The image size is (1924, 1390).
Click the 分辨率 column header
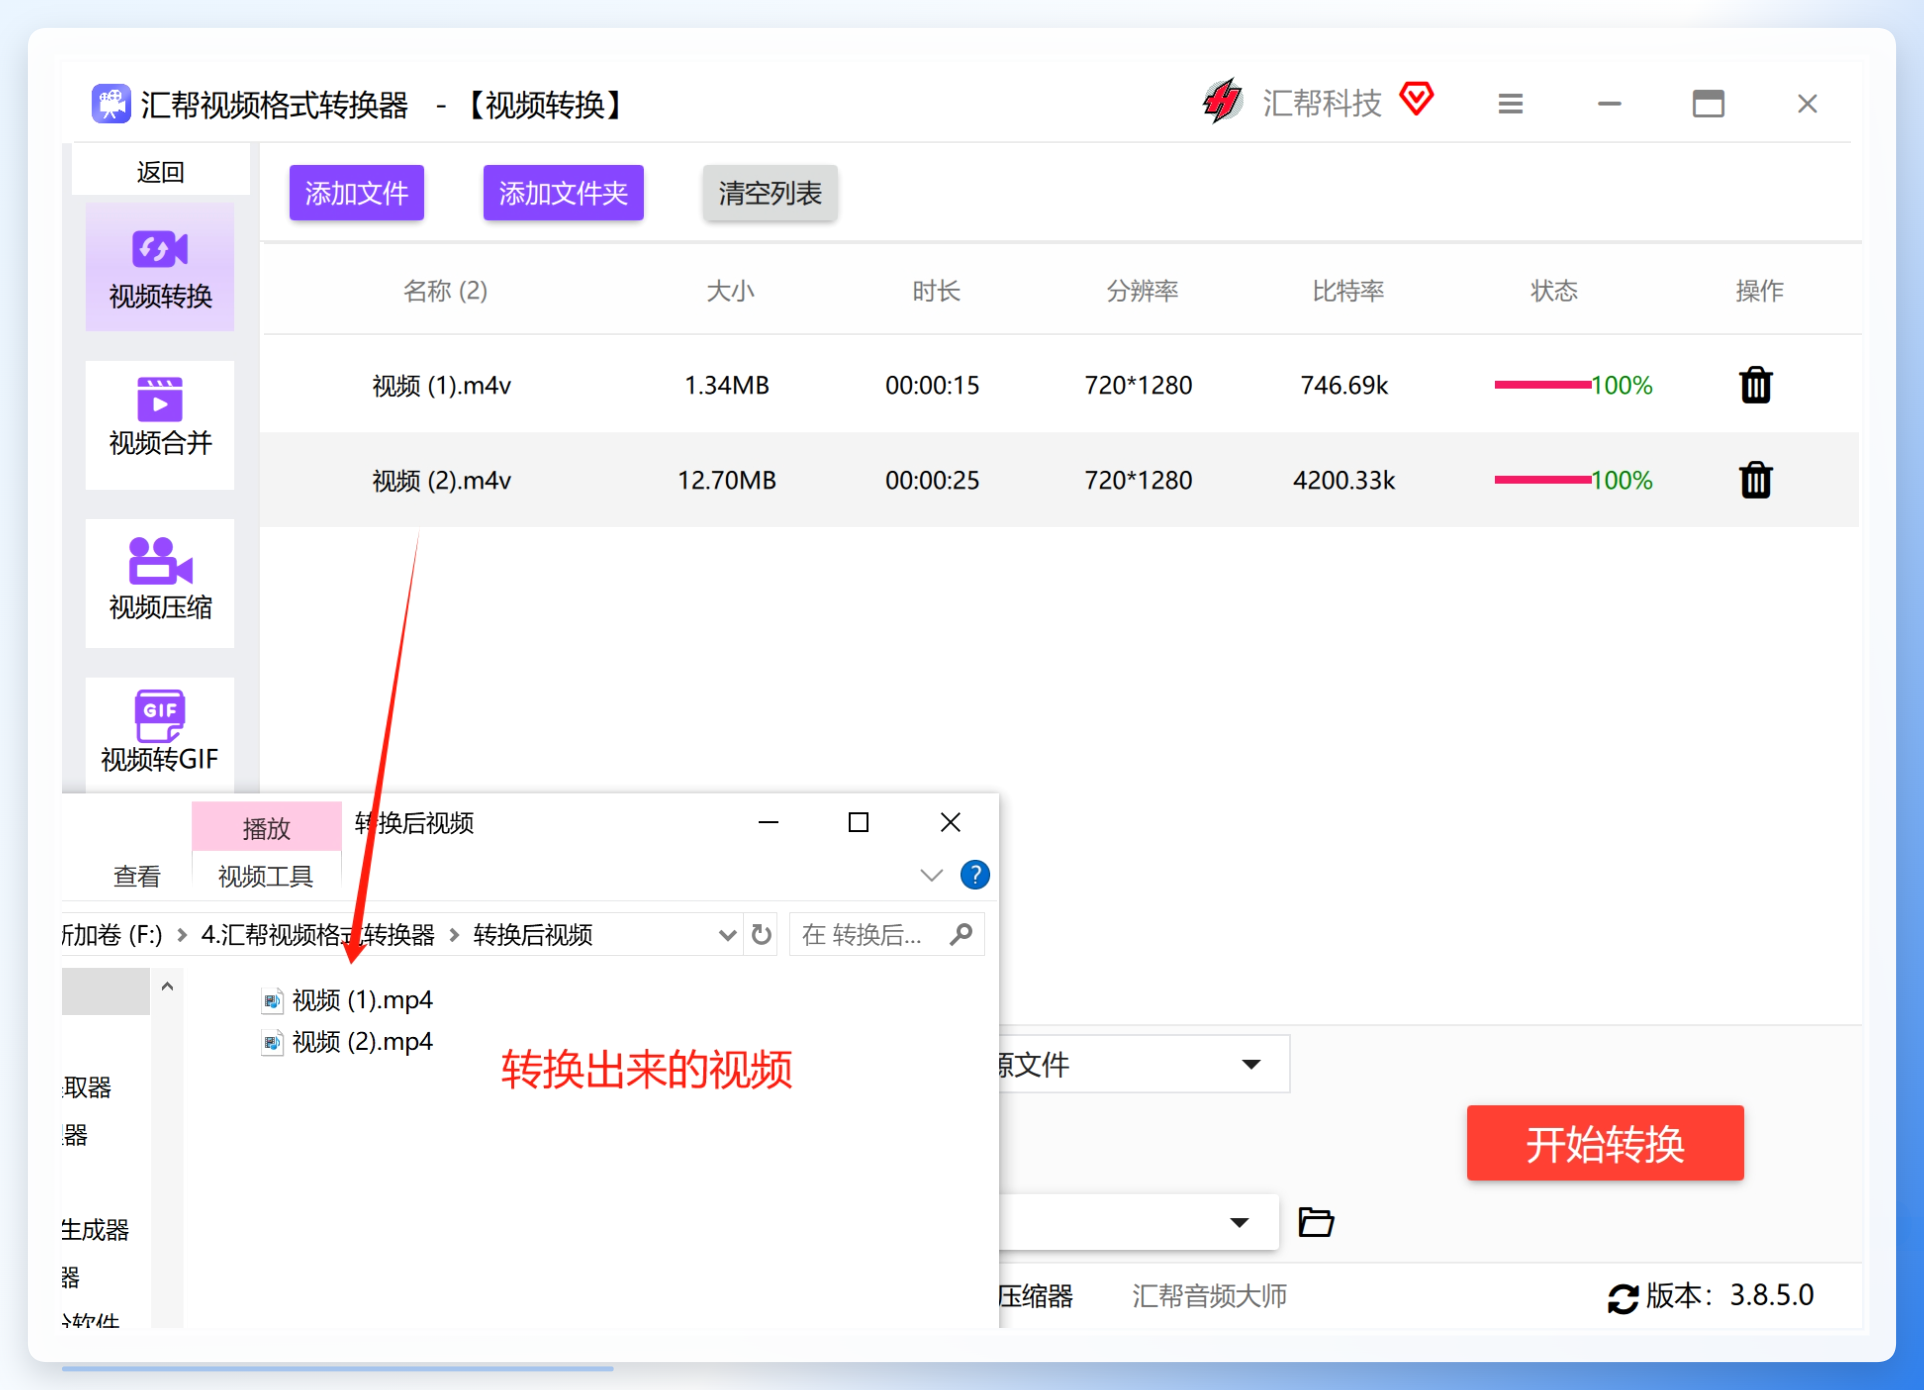1142,291
